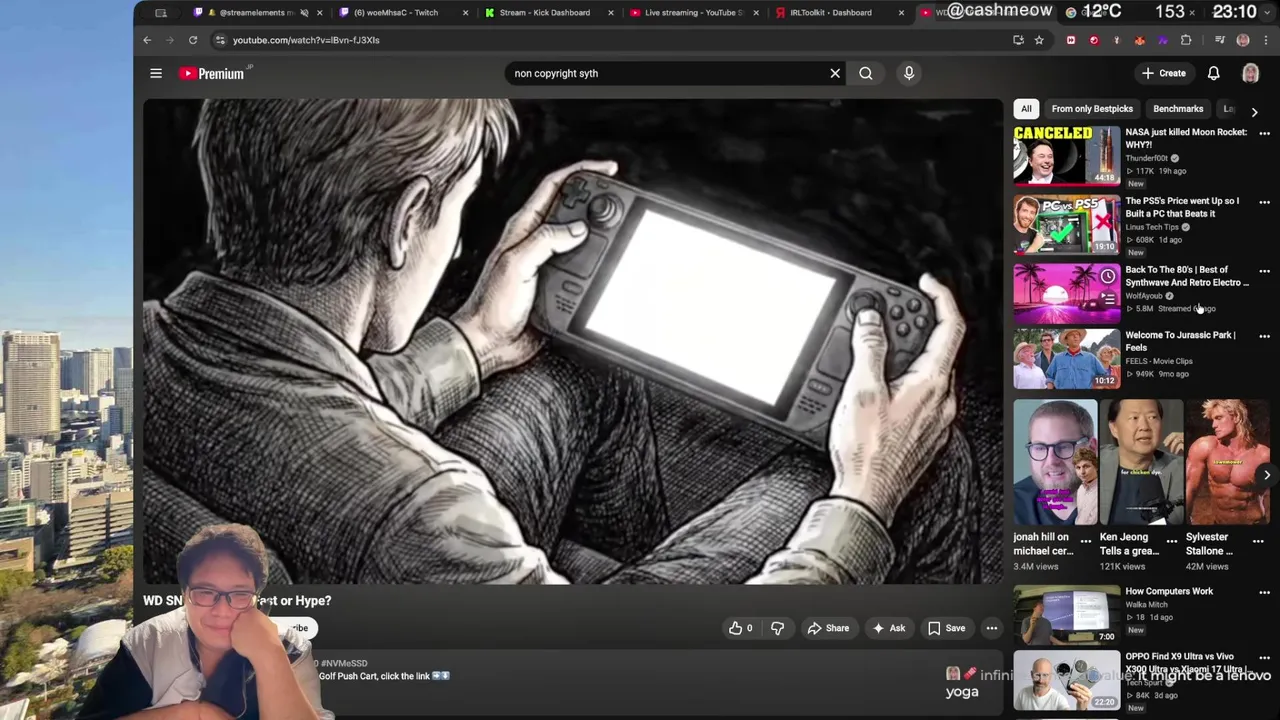This screenshot has height=720, width=1280.
Task: Open options for Welcome To Jurassic Park video
Action: coord(1264,336)
